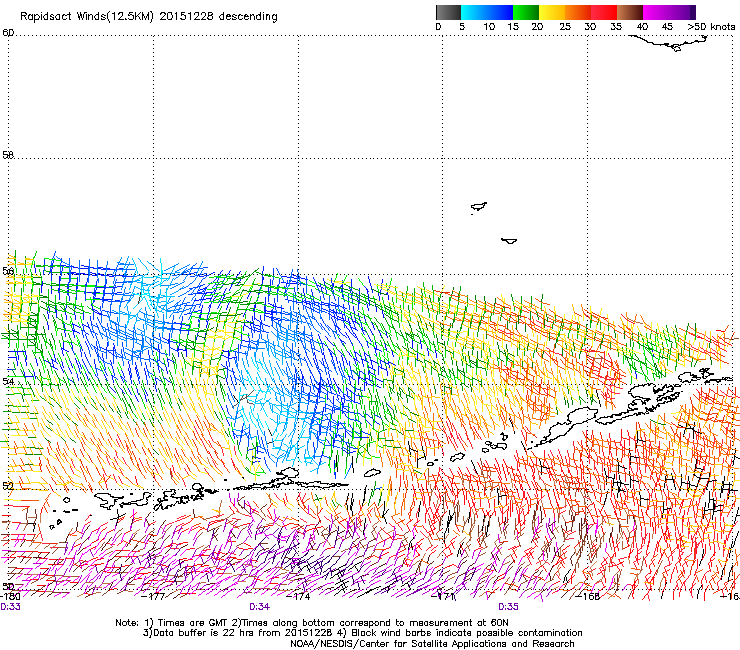Screen dimensions: 740x650
Task: Click the lower St. George island outline
Action: click(509, 241)
